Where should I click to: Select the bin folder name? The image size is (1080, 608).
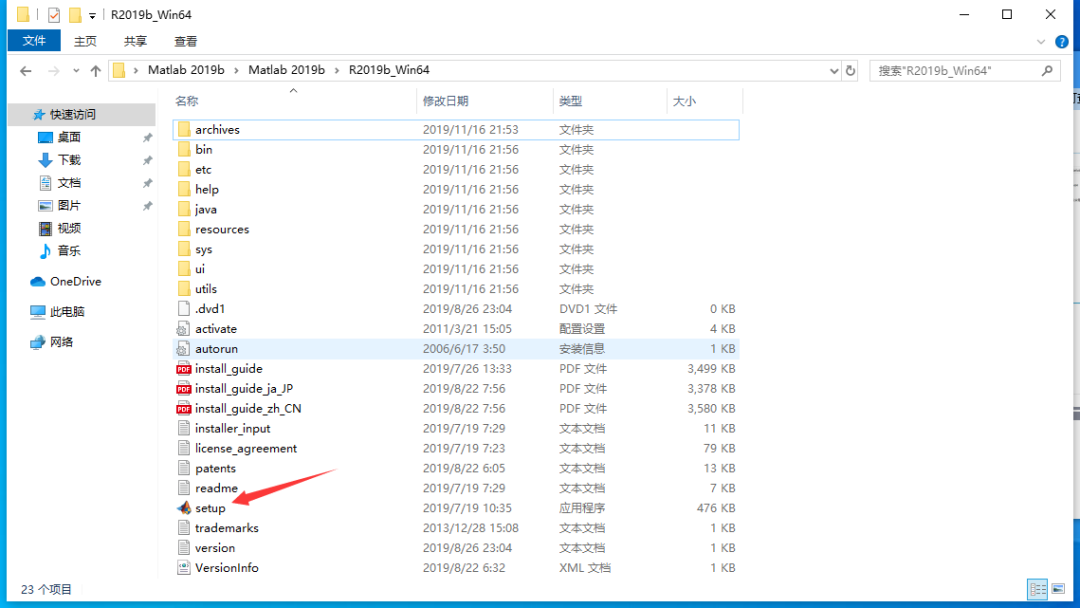click(204, 149)
